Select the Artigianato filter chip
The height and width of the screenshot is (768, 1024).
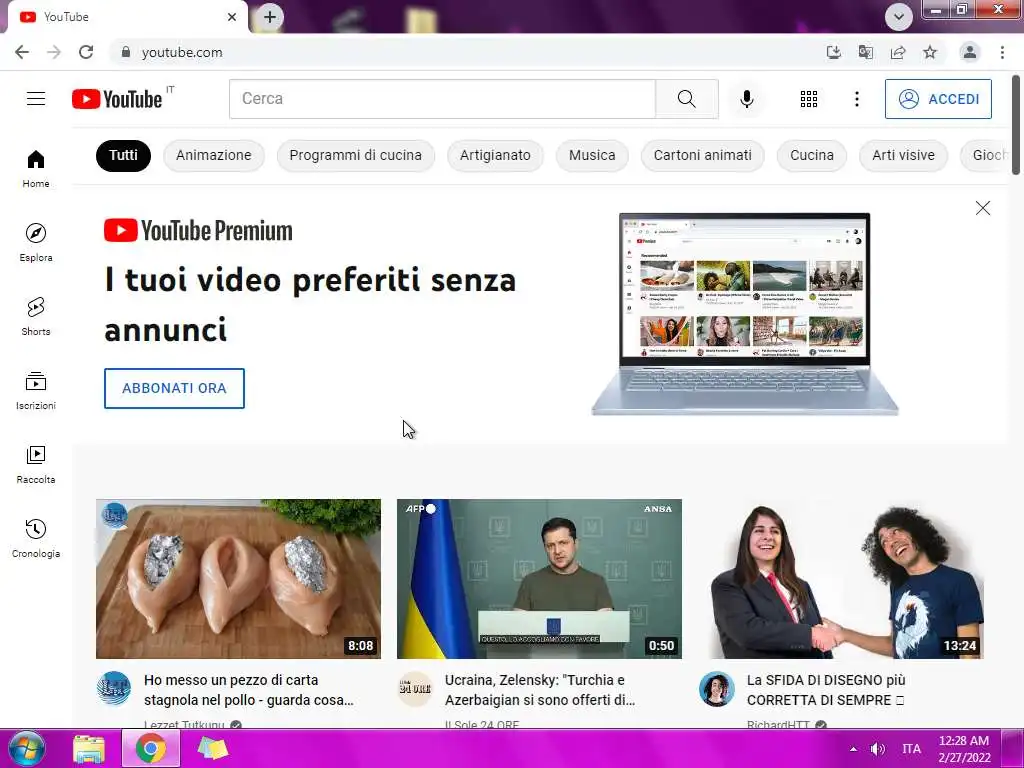tap(495, 155)
